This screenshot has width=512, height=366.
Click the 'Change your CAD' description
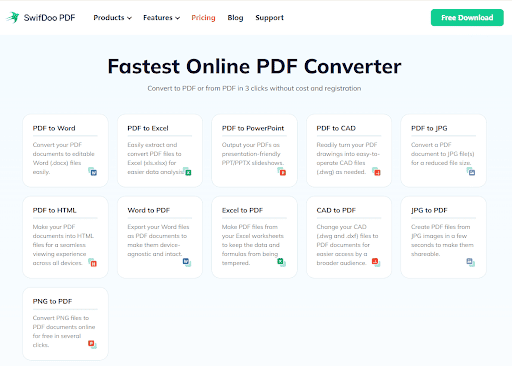pyautogui.click(x=348, y=245)
